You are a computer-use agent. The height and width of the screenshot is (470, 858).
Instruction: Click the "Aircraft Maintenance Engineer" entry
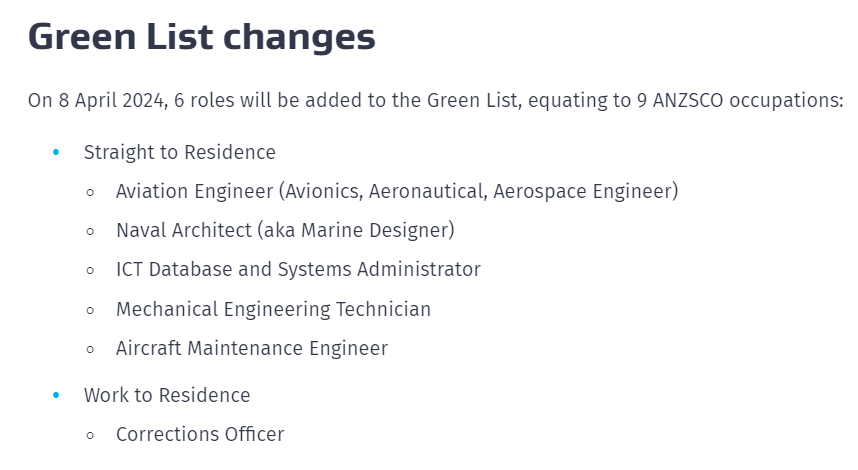pos(251,348)
